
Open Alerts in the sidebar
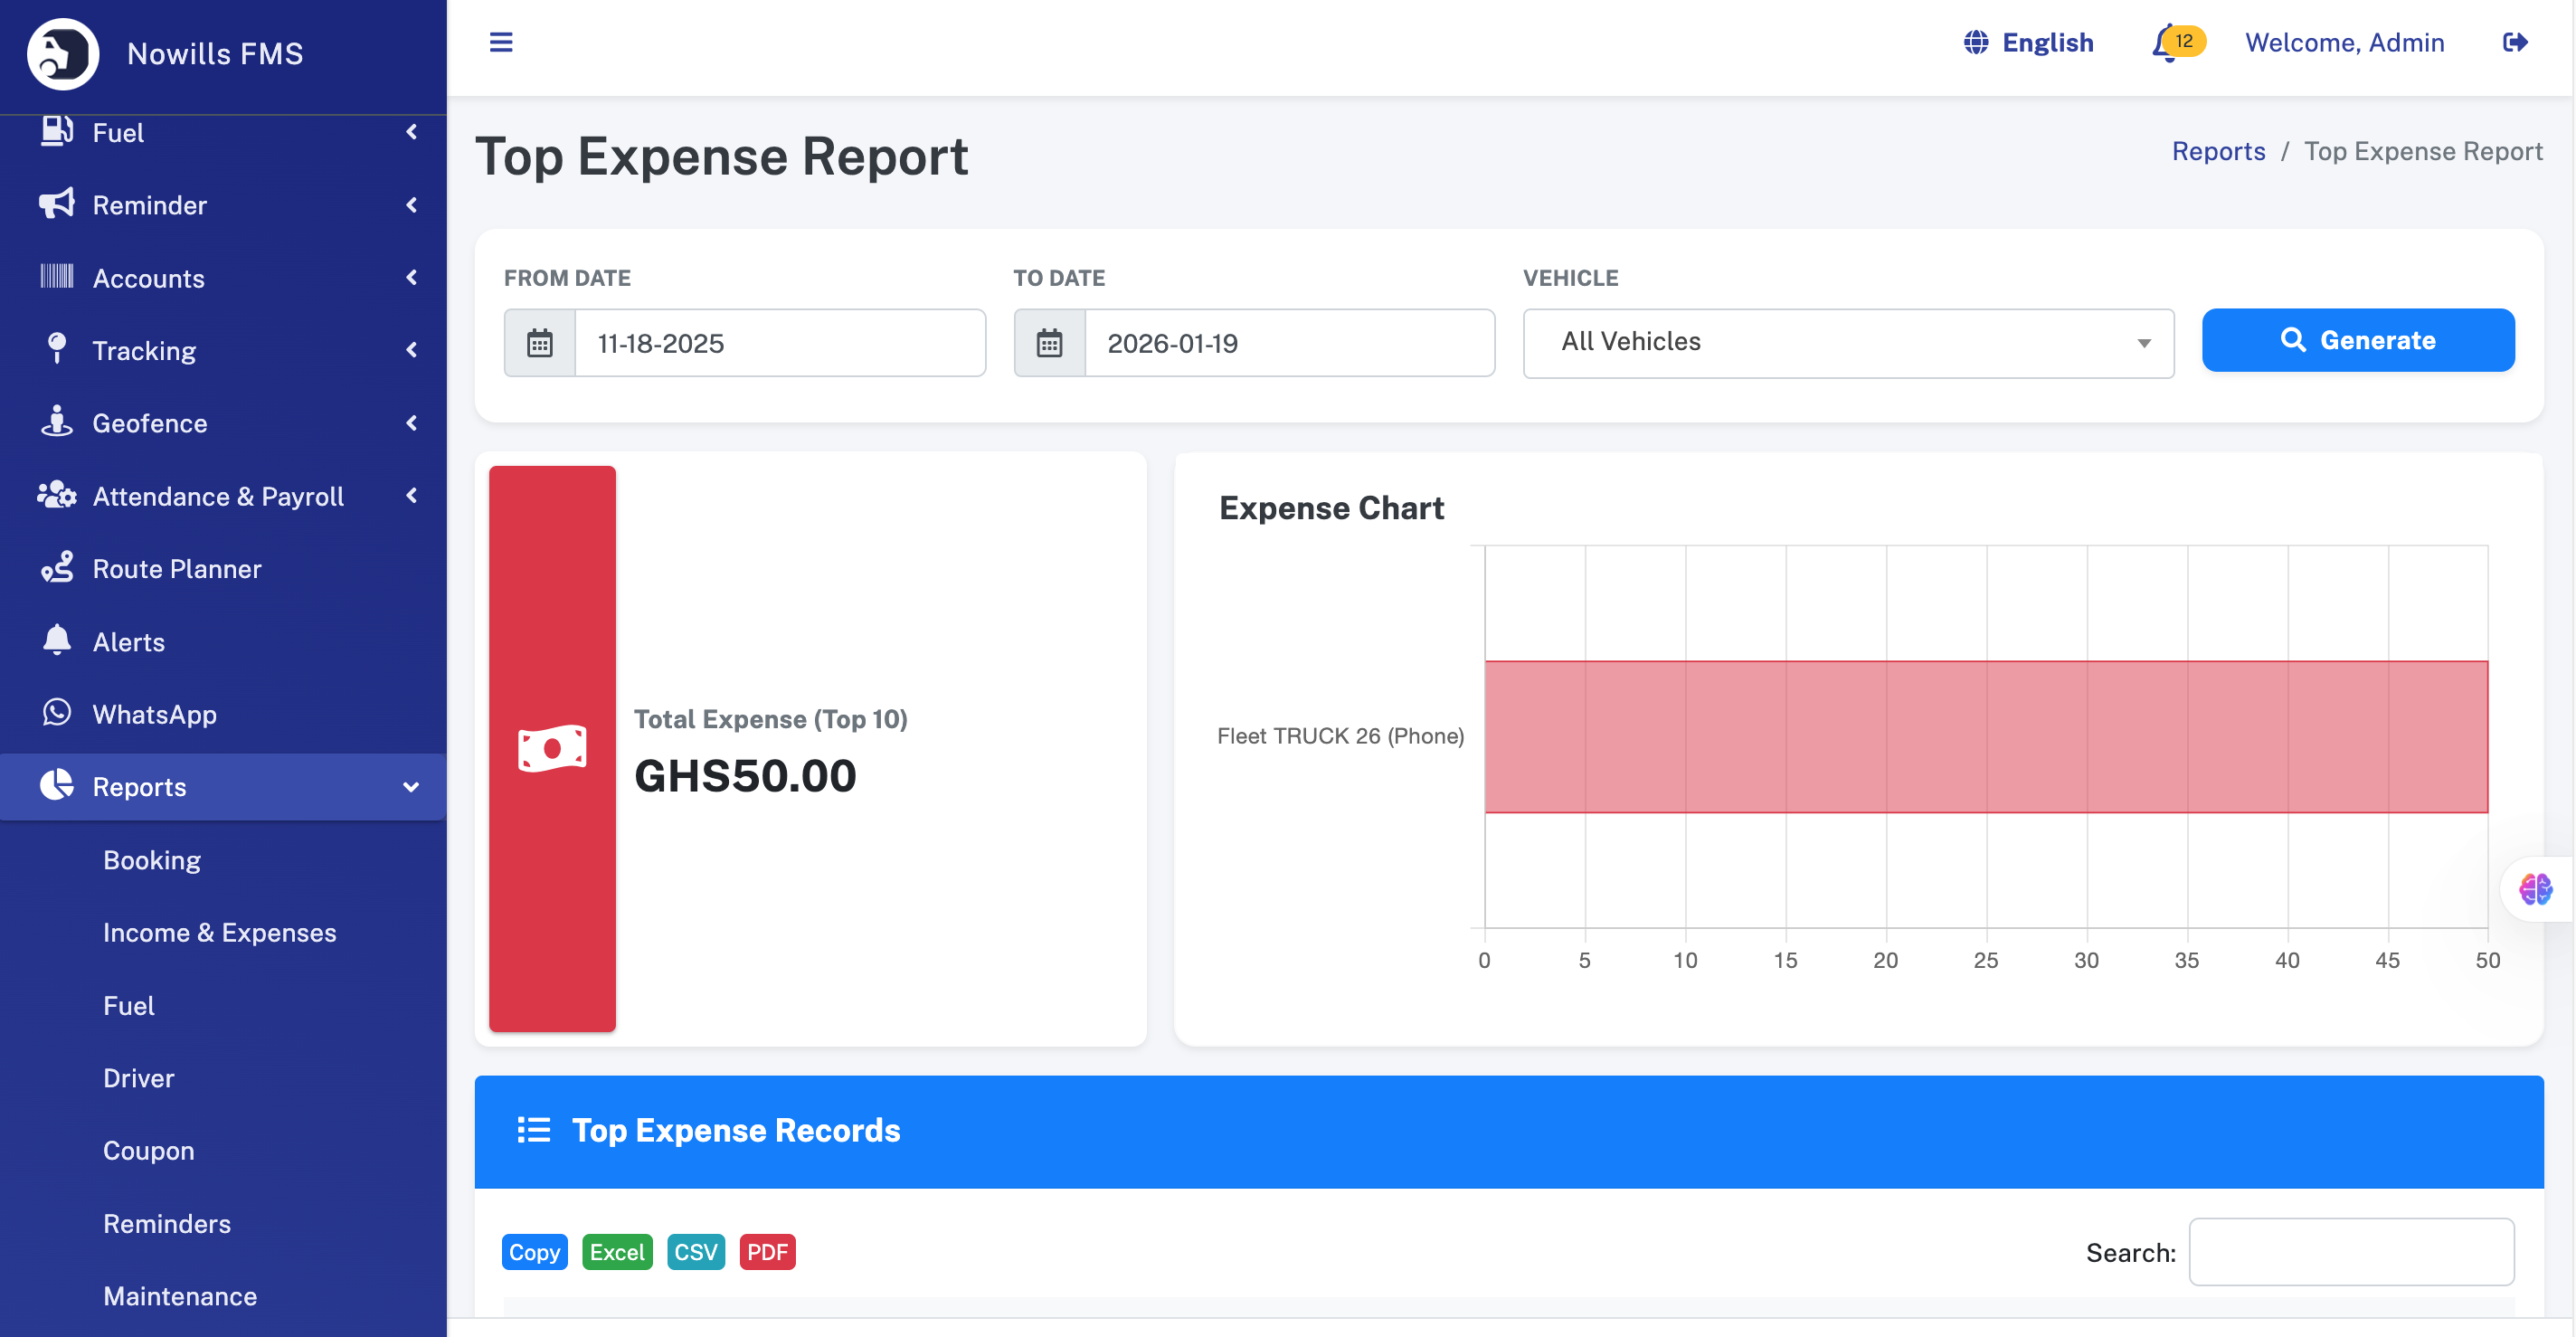coord(128,642)
